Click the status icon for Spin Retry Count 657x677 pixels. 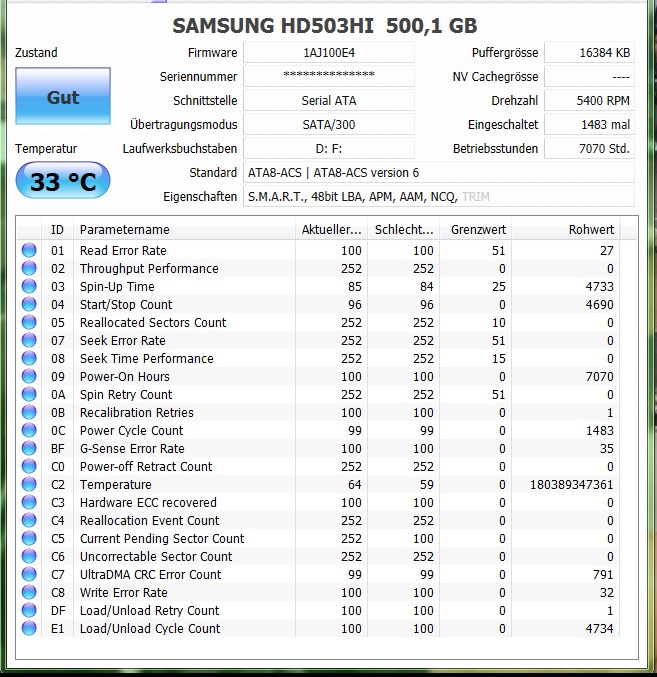(29, 394)
